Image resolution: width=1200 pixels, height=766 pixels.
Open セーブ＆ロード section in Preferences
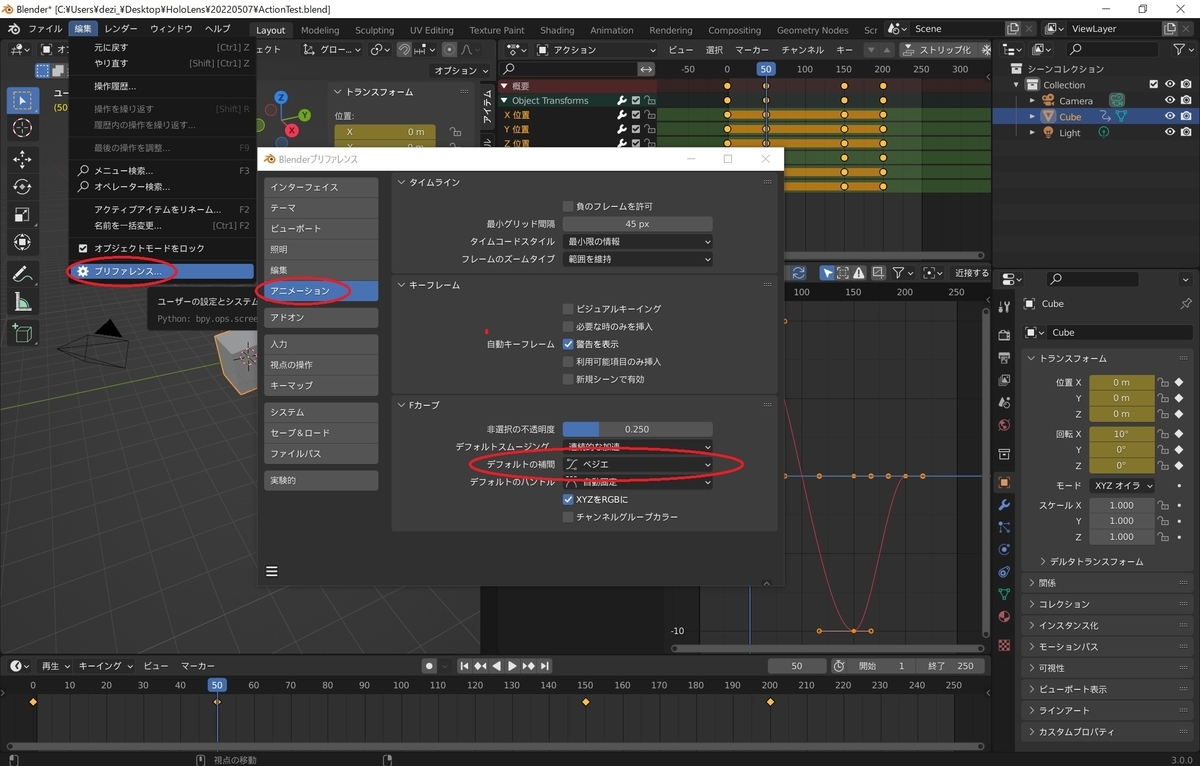coord(321,433)
